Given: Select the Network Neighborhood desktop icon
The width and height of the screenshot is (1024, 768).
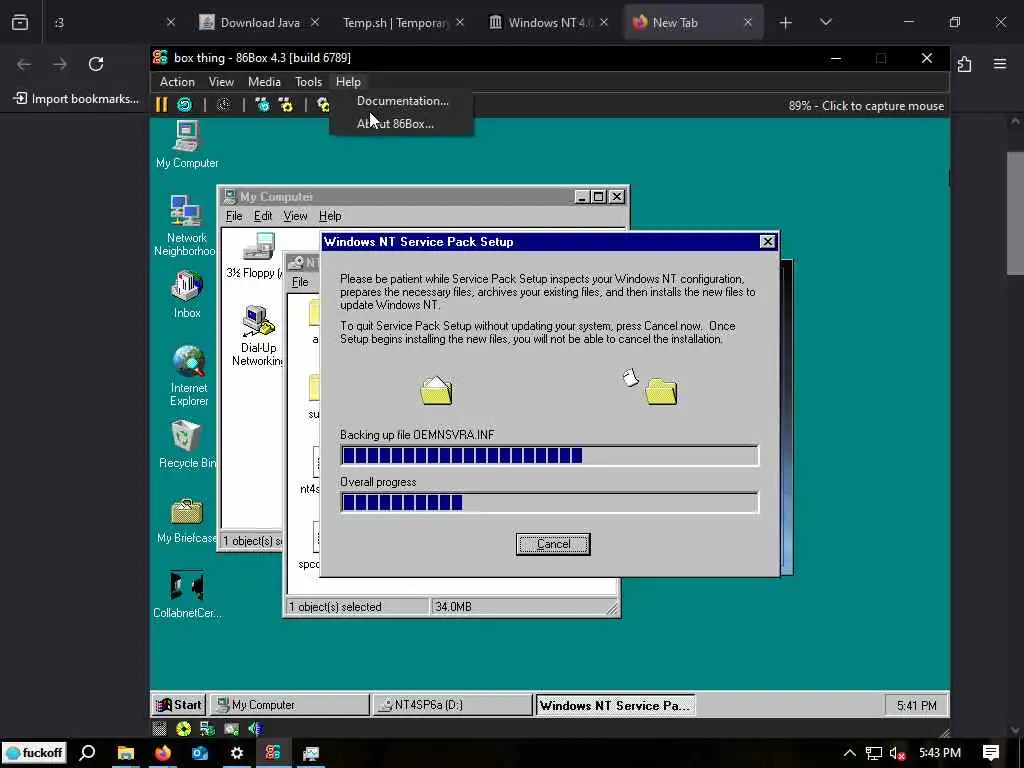Looking at the screenshot, I should (x=185, y=225).
